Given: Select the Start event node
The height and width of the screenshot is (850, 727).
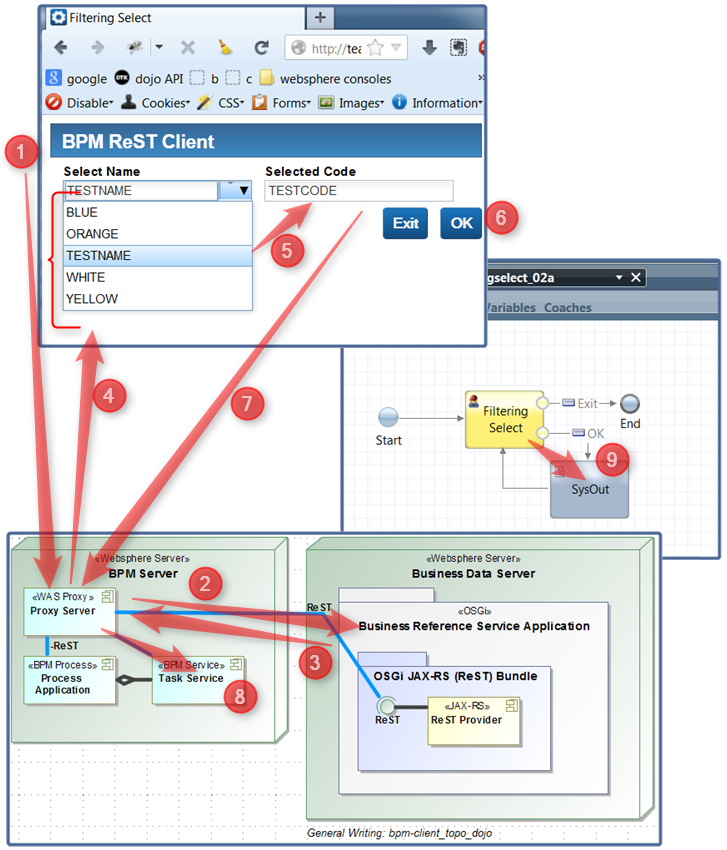Looking at the screenshot, I should point(388,417).
